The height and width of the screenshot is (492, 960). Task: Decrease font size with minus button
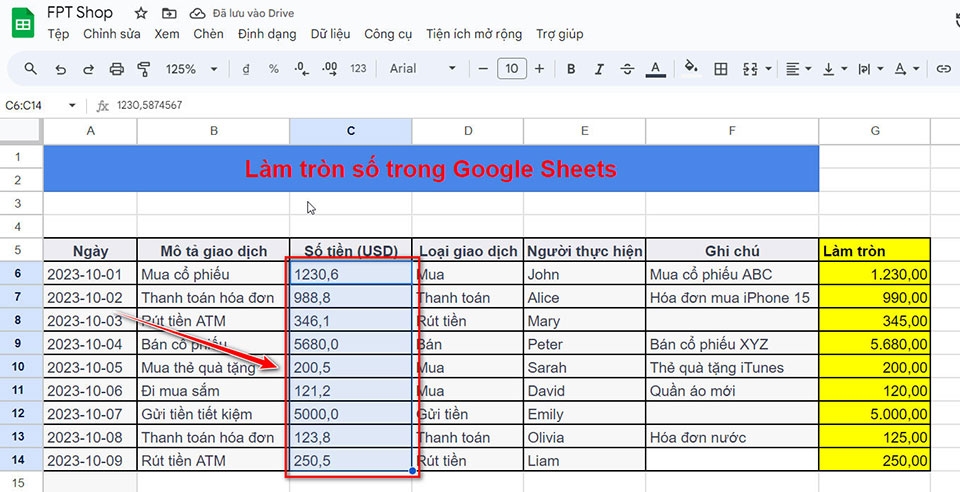[x=483, y=69]
